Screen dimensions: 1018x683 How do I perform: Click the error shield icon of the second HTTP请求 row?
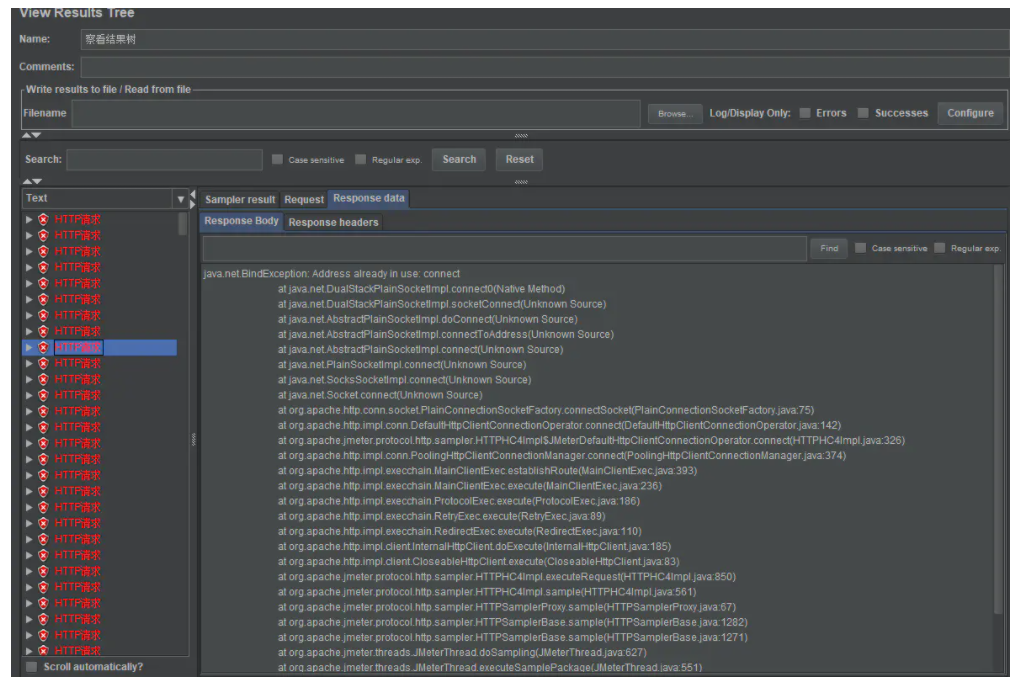[43, 235]
